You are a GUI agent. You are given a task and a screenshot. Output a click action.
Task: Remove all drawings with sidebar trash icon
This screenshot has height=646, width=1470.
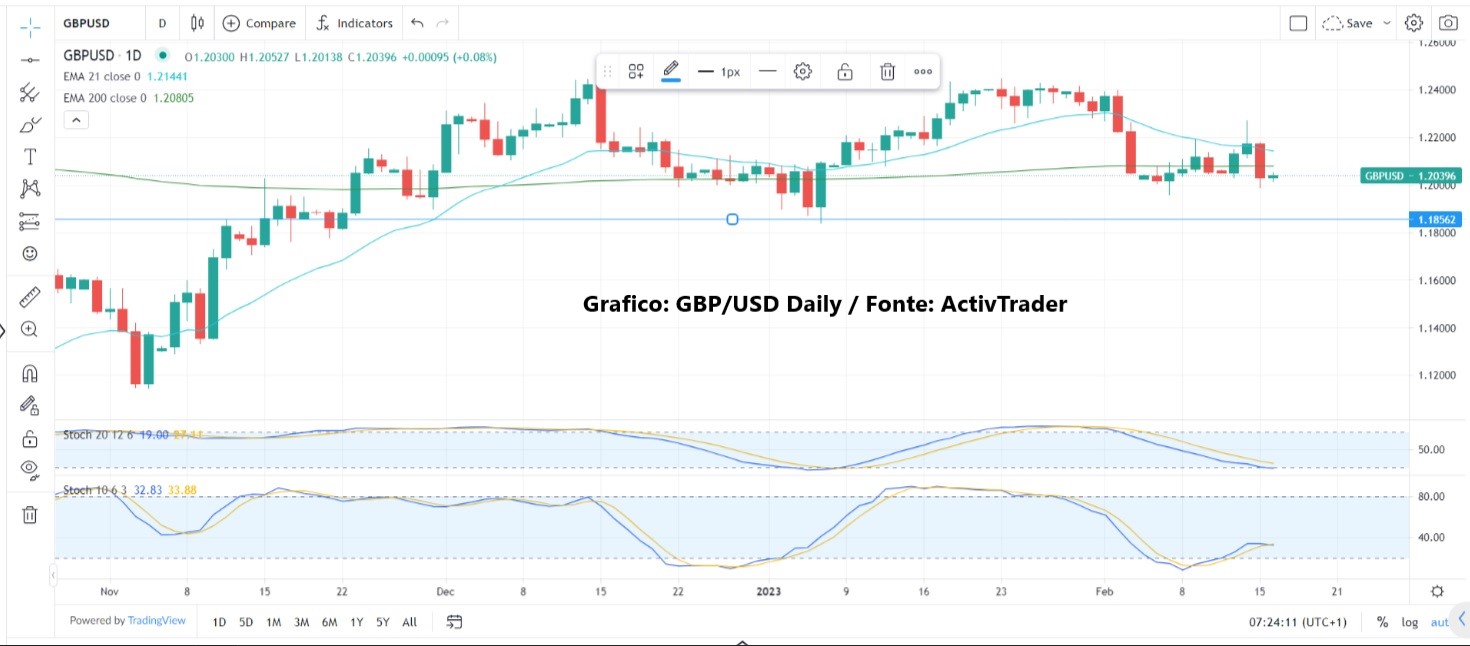point(30,515)
